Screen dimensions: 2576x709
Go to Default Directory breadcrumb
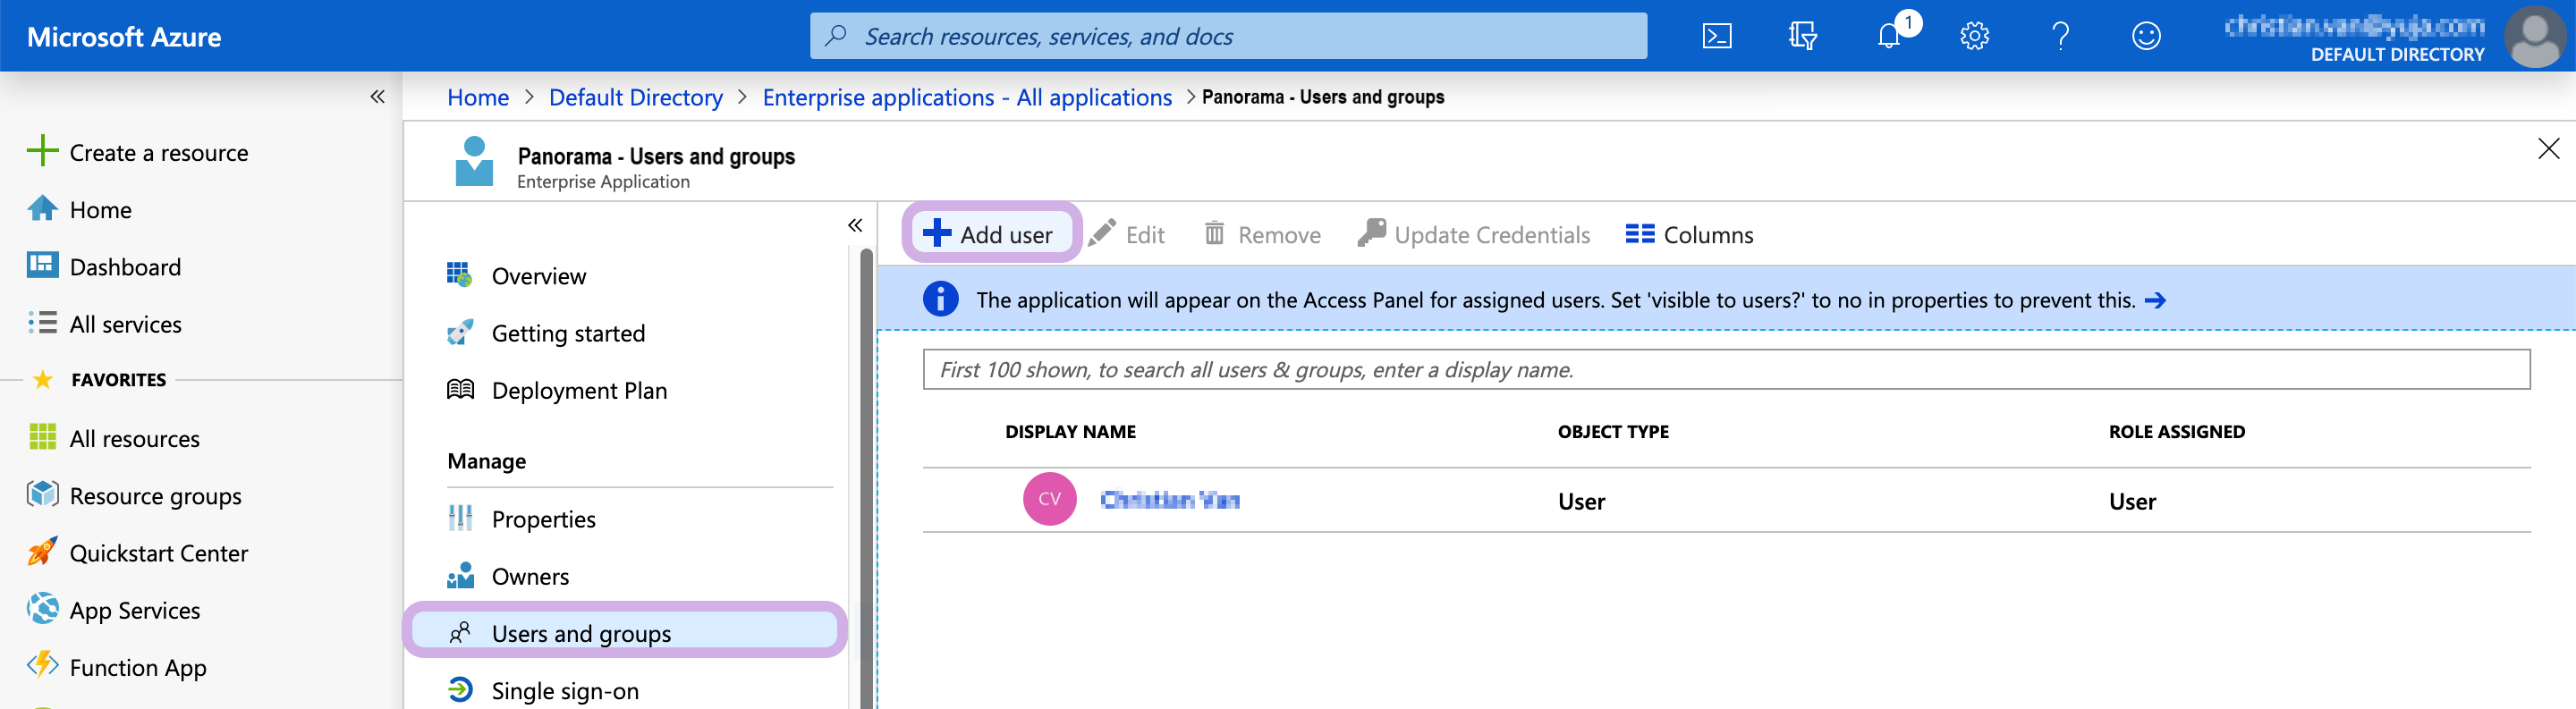pos(635,97)
